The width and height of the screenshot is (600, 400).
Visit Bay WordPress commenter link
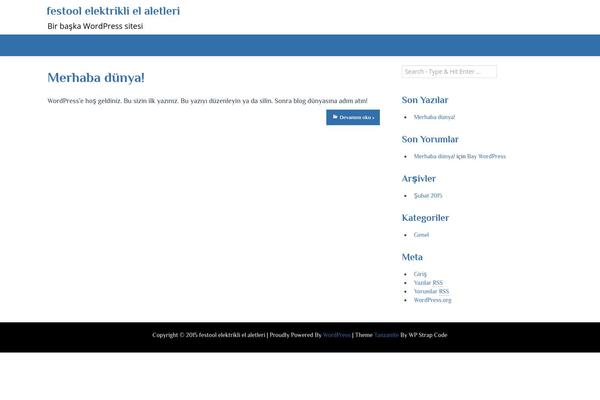pos(486,156)
